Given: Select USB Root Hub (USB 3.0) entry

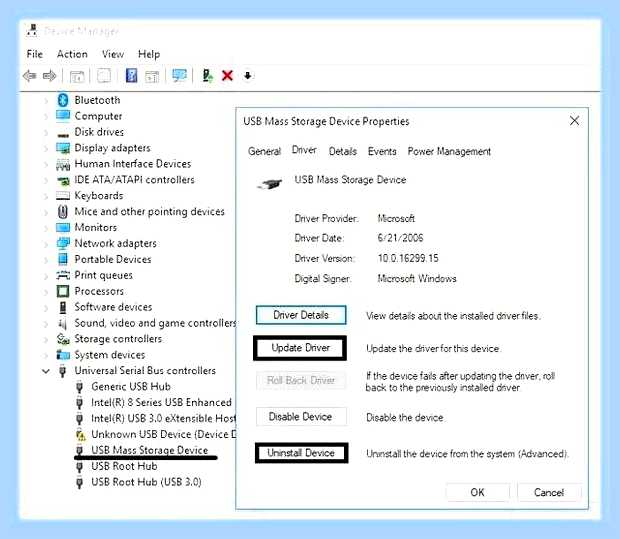Looking at the screenshot, I should [146, 482].
